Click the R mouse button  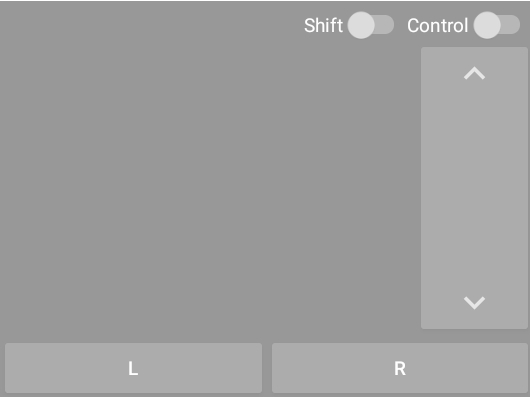[x=400, y=368]
